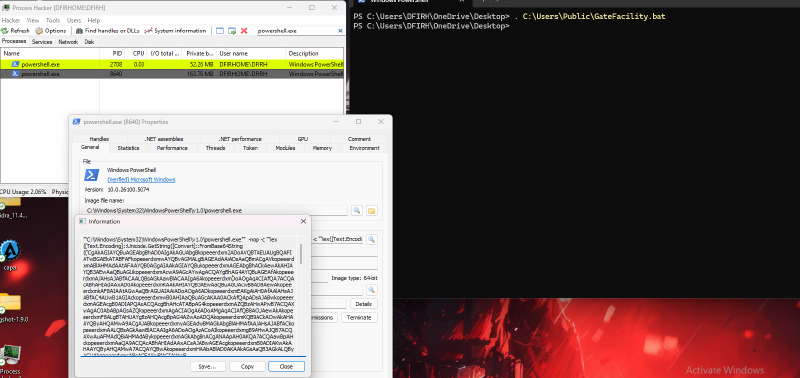The height and width of the screenshot is (378, 800).
Task: Open the Performance tab
Action: pyautogui.click(x=172, y=148)
